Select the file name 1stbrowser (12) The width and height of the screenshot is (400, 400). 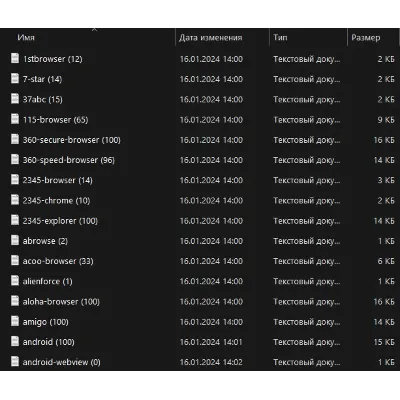[53, 59]
